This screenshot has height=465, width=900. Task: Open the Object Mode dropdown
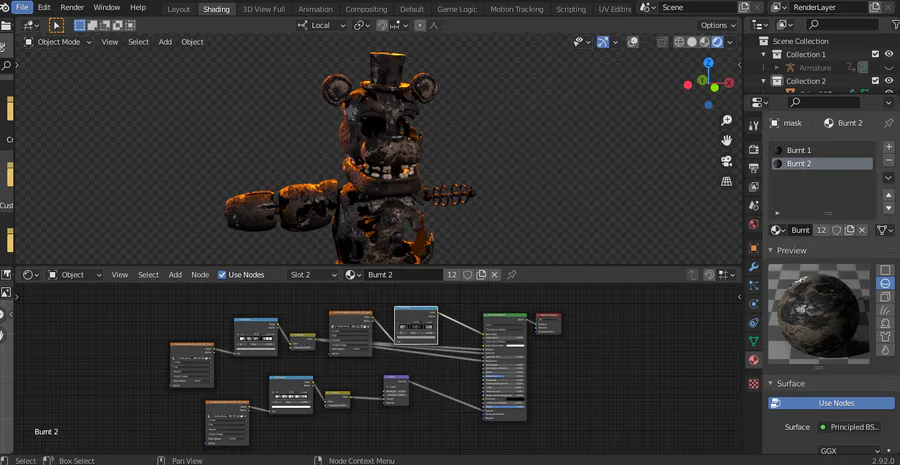click(58, 42)
